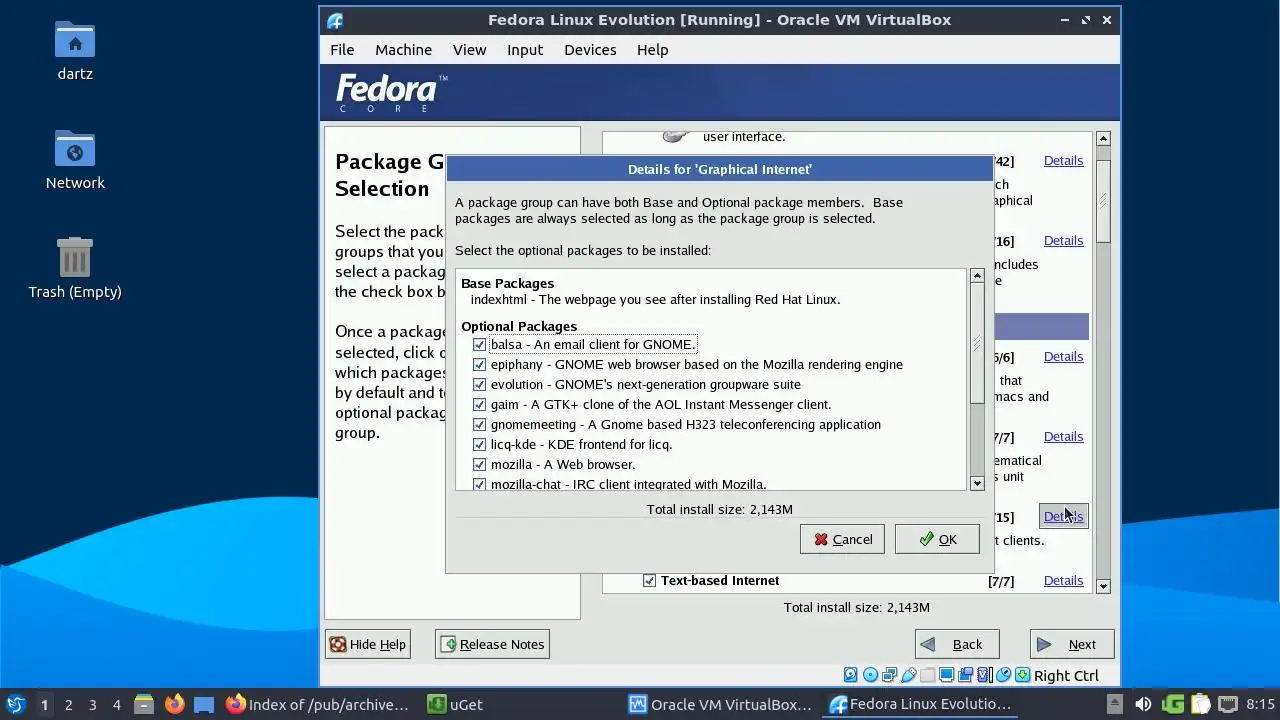The width and height of the screenshot is (1280, 720).
Task: Open the View menu
Action: click(469, 50)
